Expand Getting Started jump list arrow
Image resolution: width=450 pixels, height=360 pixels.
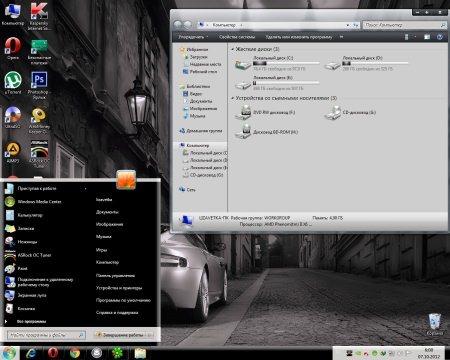coord(85,188)
